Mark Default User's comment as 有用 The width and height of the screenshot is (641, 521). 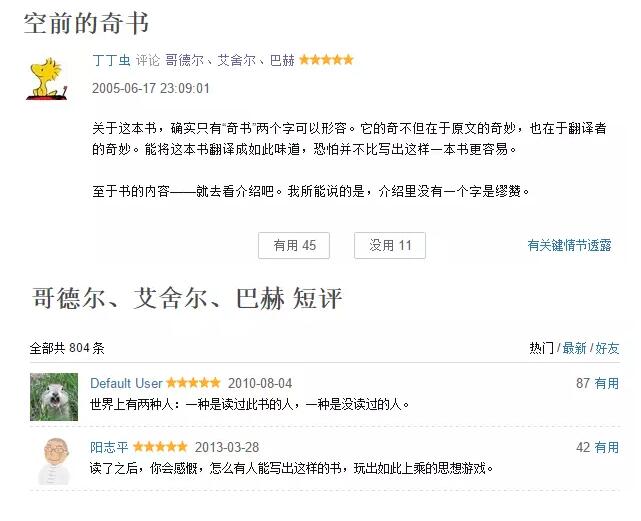coord(607,383)
